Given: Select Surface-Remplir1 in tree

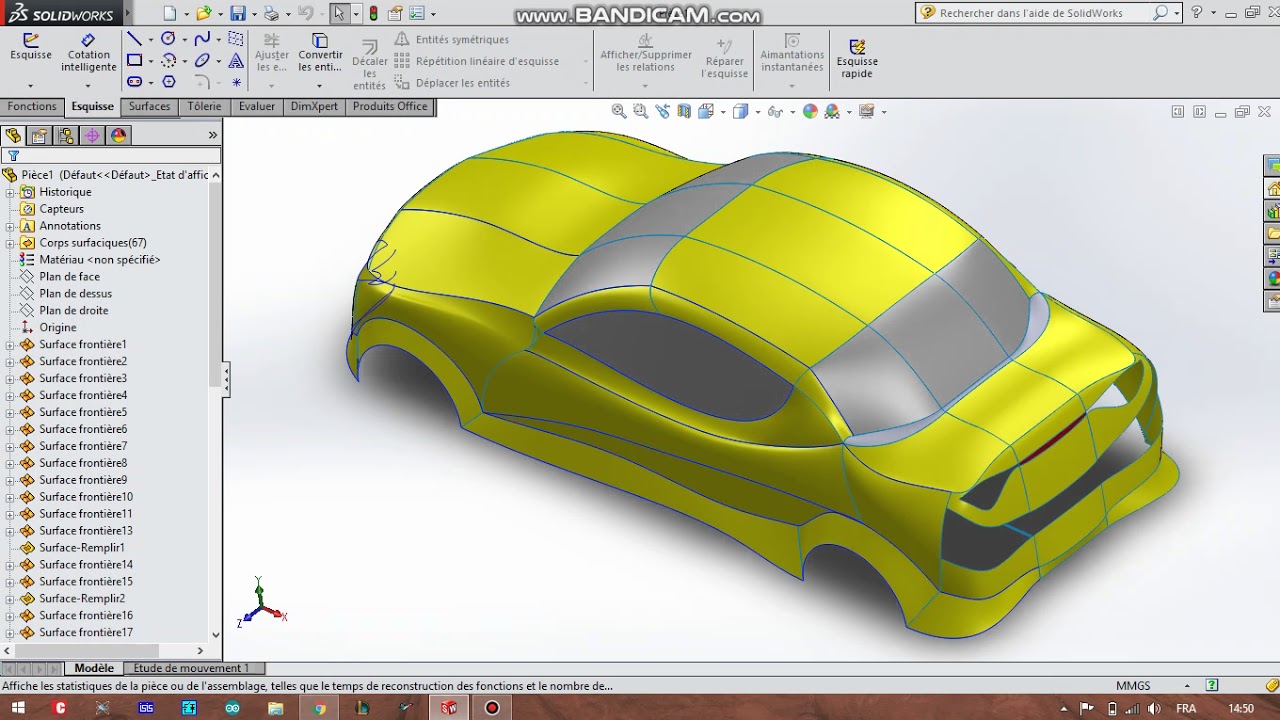Looking at the screenshot, I should (x=82, y=548).
